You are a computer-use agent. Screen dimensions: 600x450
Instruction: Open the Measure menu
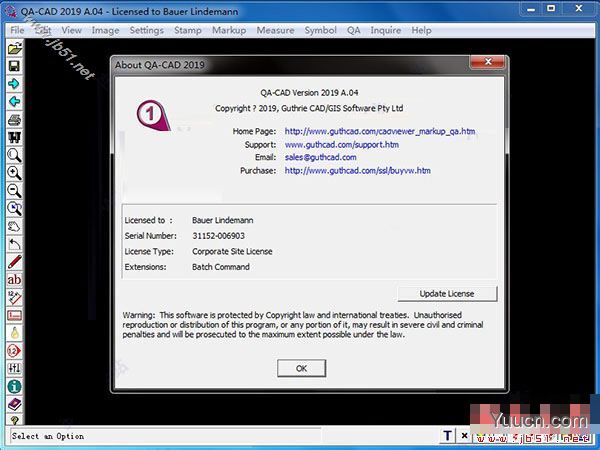click(275, 30)
